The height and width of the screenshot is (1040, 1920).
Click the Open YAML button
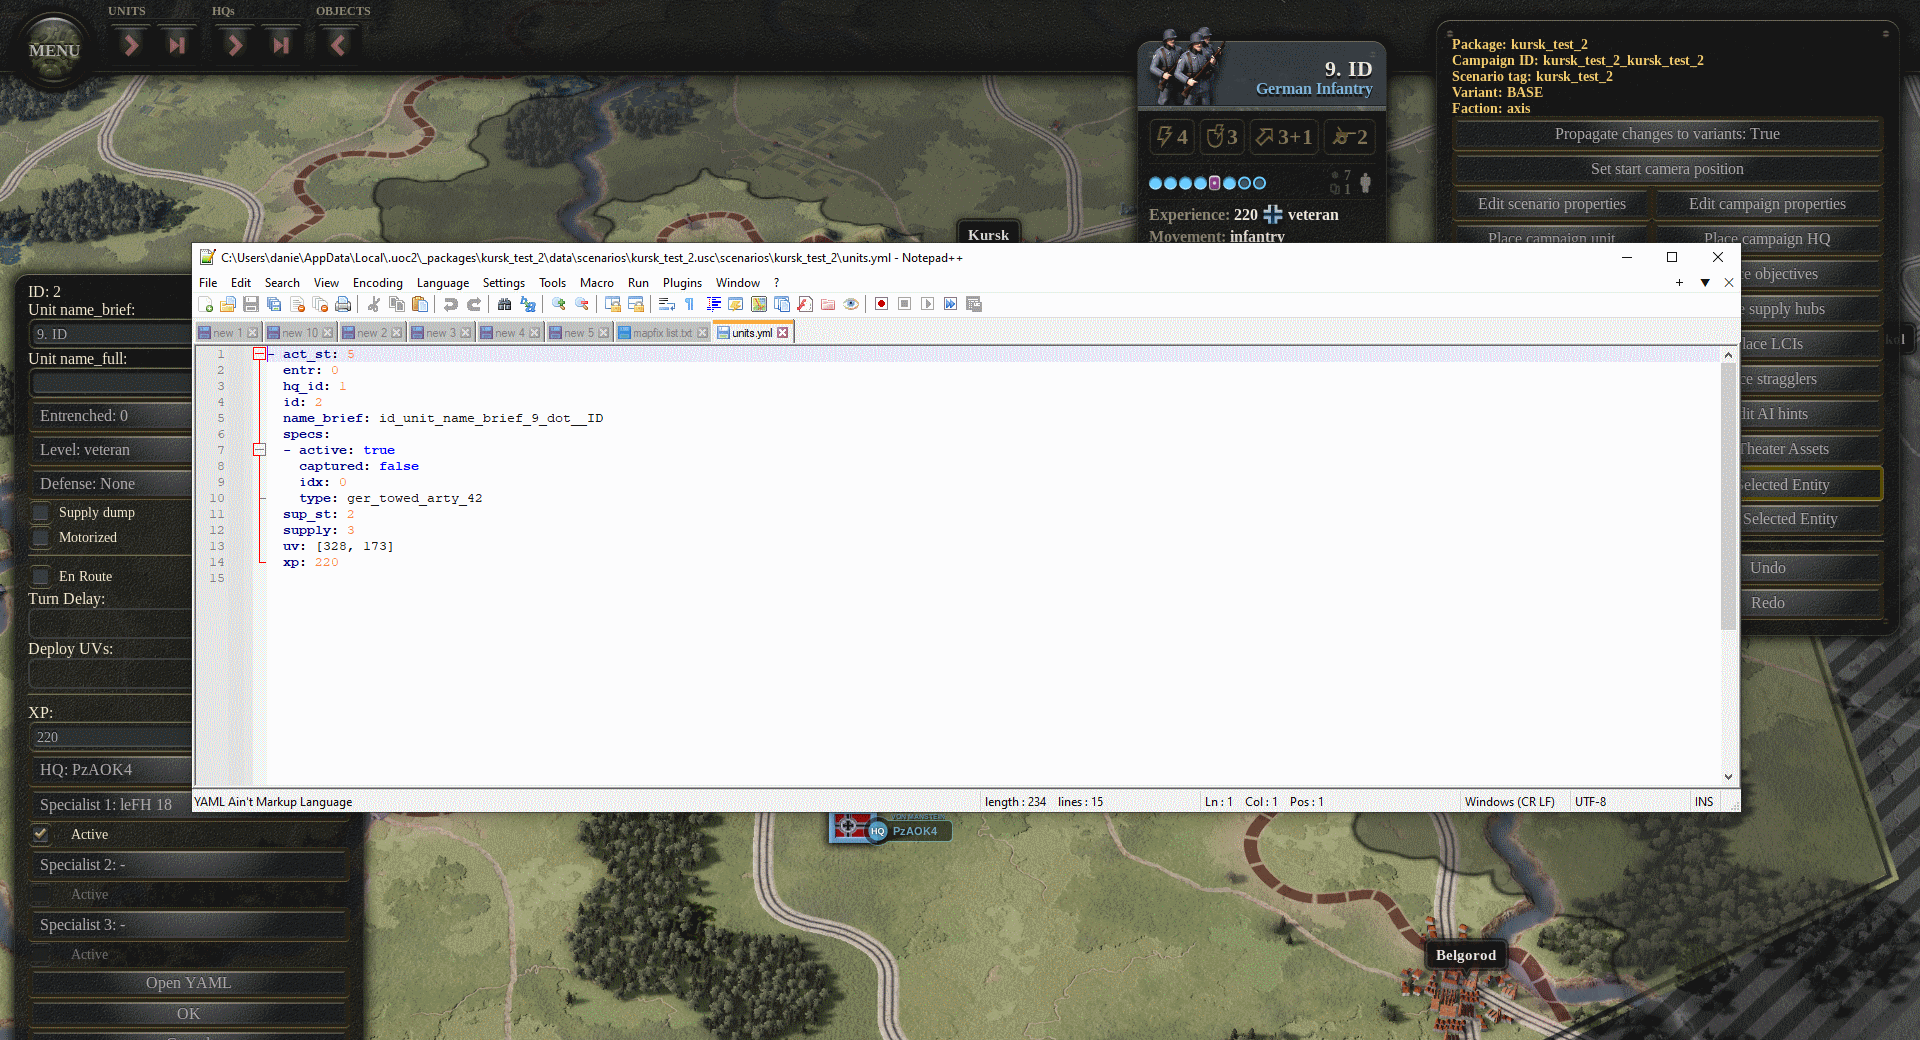[189, 983]
